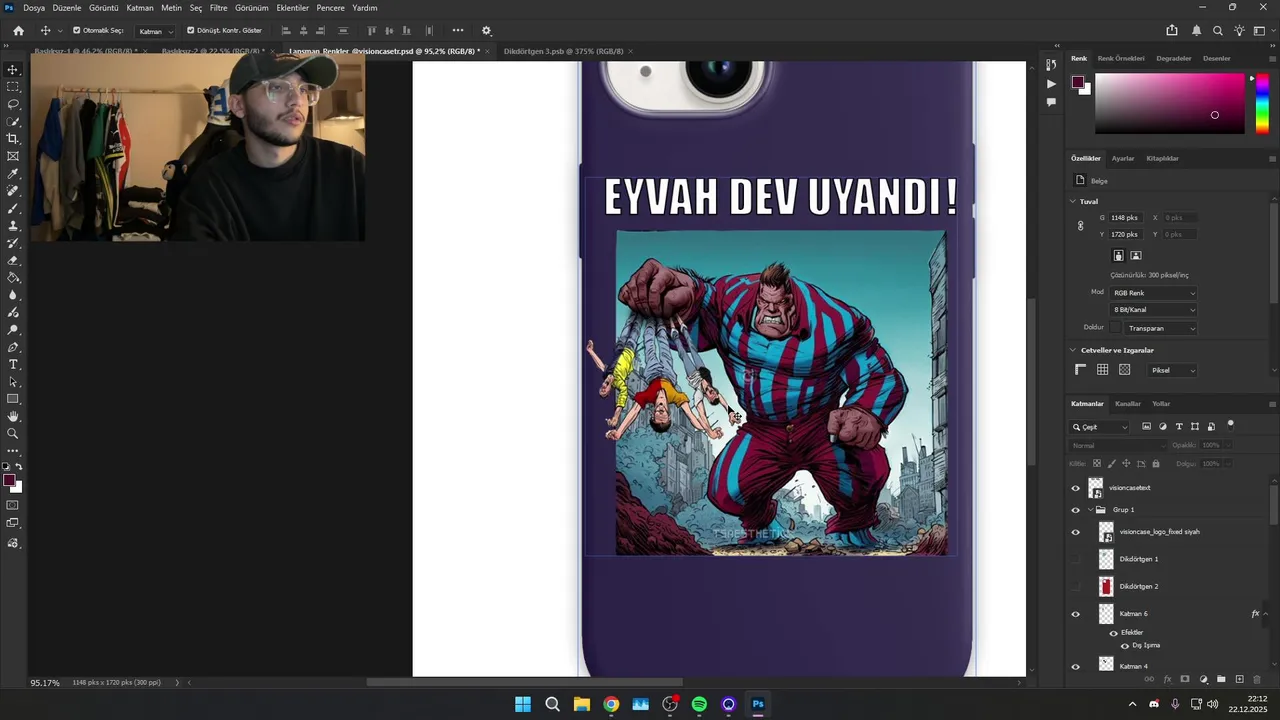
Task: Add a layer style with fx icon
Action: [x=1167, y=679]
